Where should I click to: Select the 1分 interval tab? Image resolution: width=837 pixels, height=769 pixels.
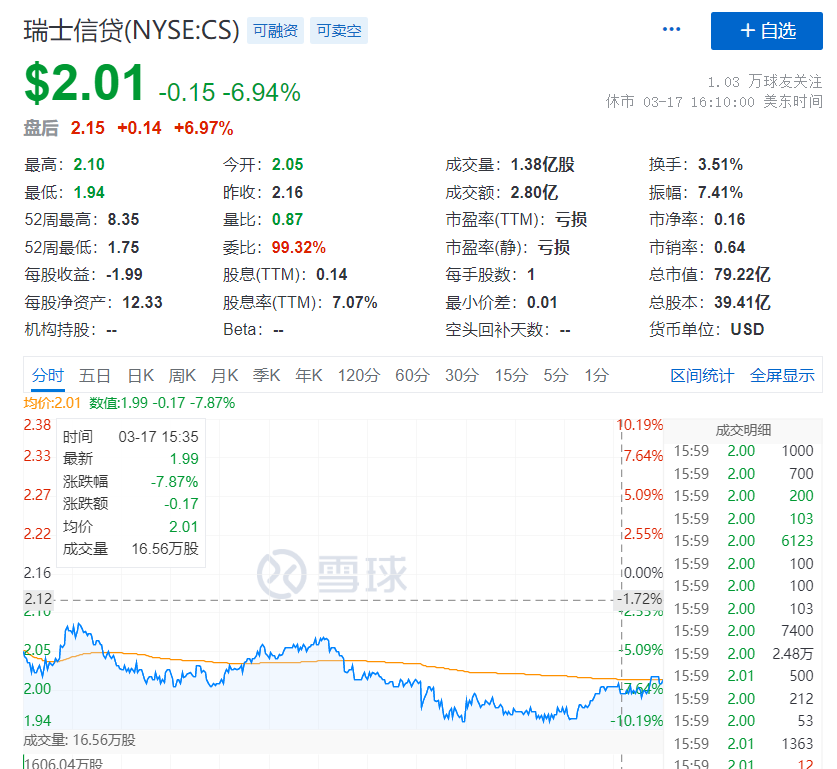click(596, 376)
